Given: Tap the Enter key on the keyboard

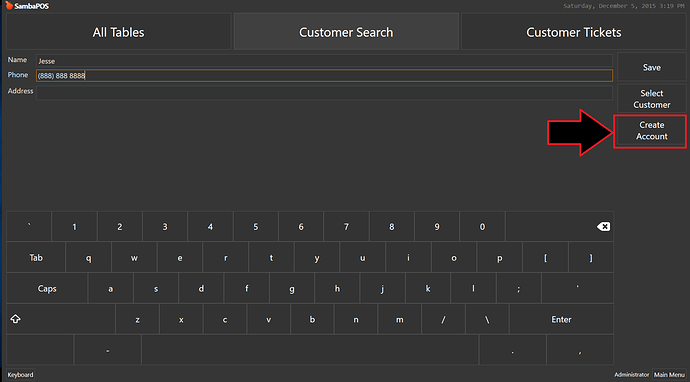Looking at the screenshot, I should (x=561, y=319).
